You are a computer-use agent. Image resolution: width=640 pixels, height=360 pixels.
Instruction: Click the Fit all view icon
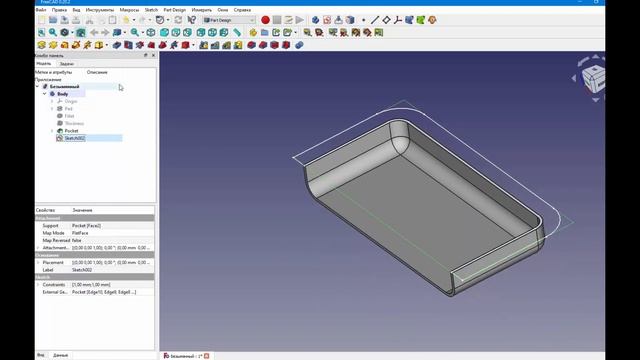tap(41, 32)
